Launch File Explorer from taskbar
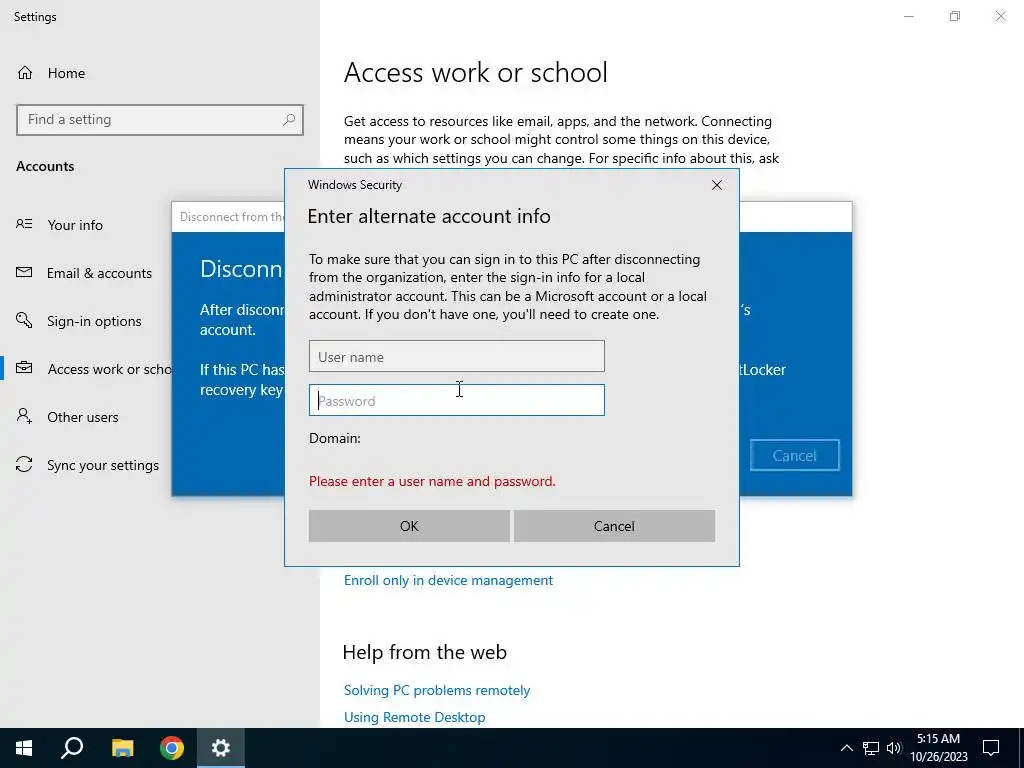 pos(122,748)
